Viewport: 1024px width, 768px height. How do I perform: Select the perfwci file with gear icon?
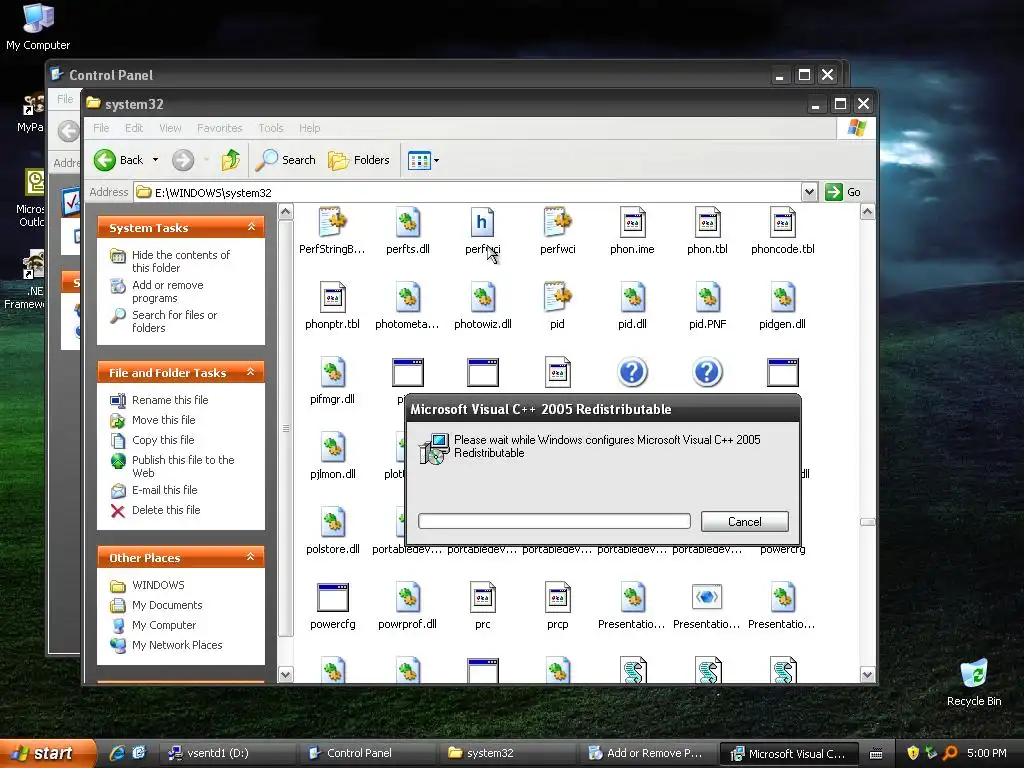[x=557, y=230]
